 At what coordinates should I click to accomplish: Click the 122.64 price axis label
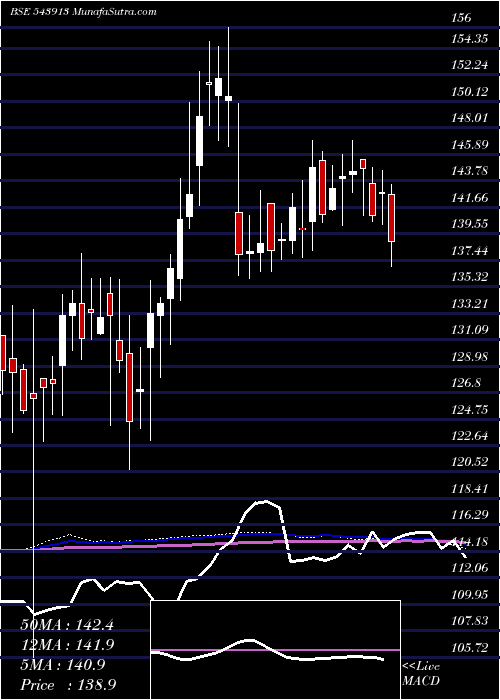click(470, 436)
